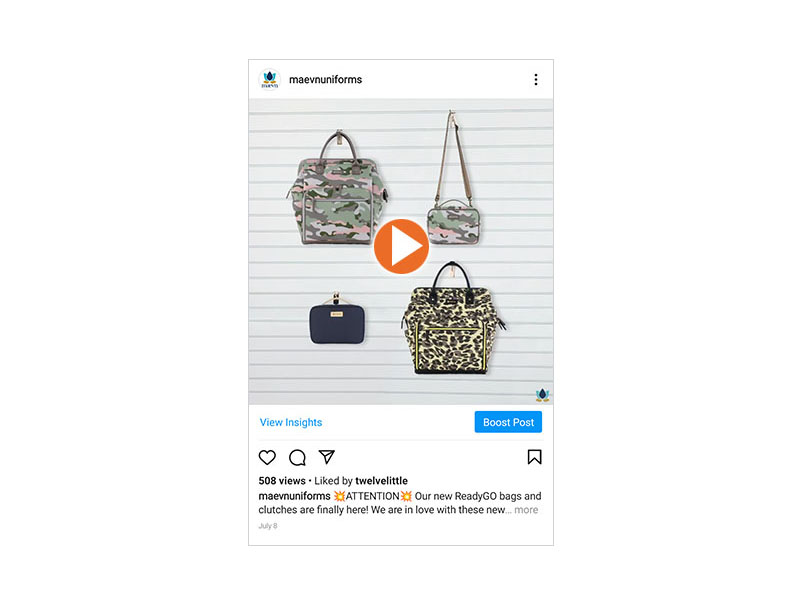
Task: Open the twelvelittle profile from likes
Action: click(381, 481)
